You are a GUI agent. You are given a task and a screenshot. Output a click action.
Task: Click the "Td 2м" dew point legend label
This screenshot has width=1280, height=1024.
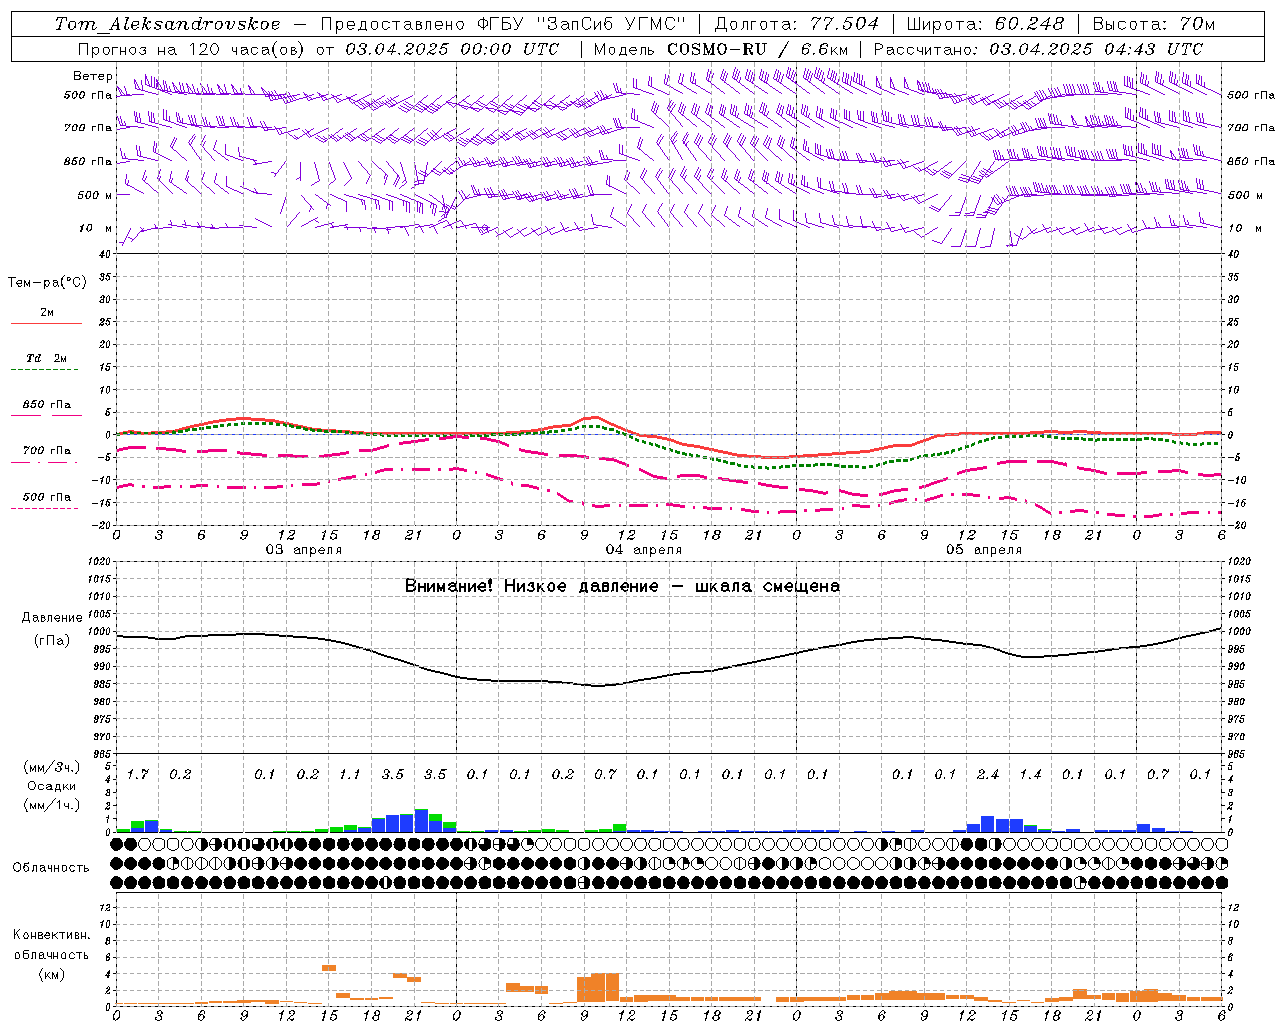(x=47, y=358)
